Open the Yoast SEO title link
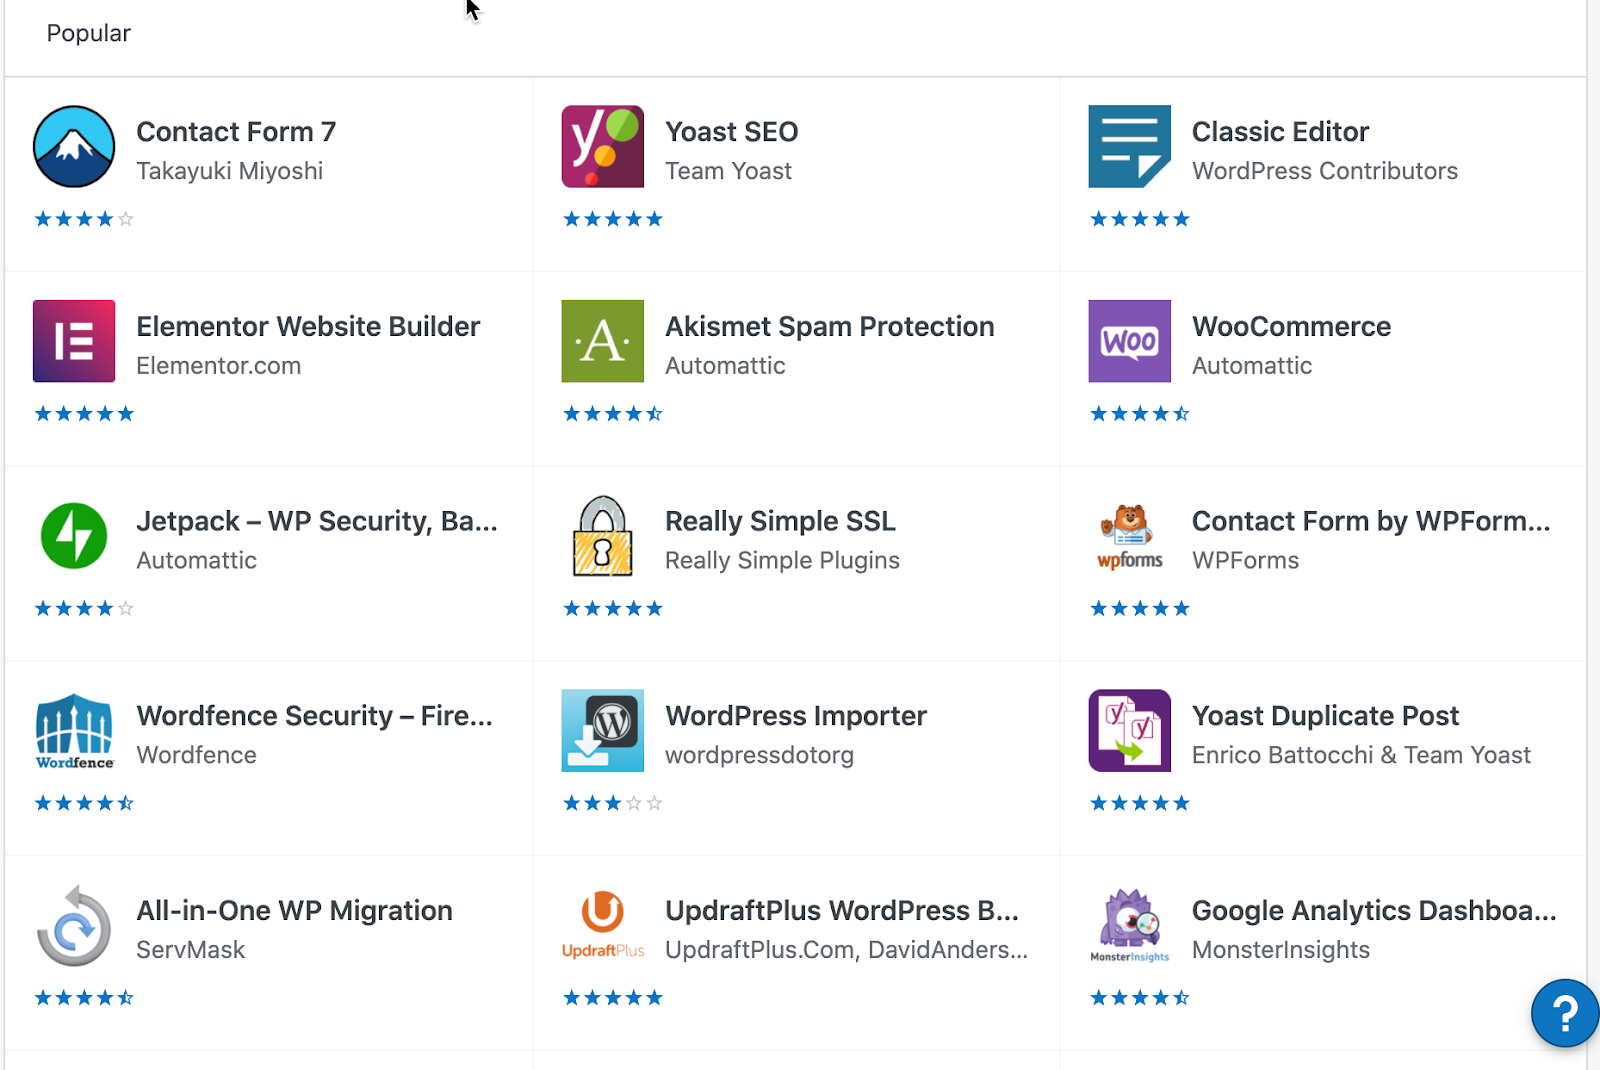The height and width of the screenshot is (1070, 1600). (731, 131)
